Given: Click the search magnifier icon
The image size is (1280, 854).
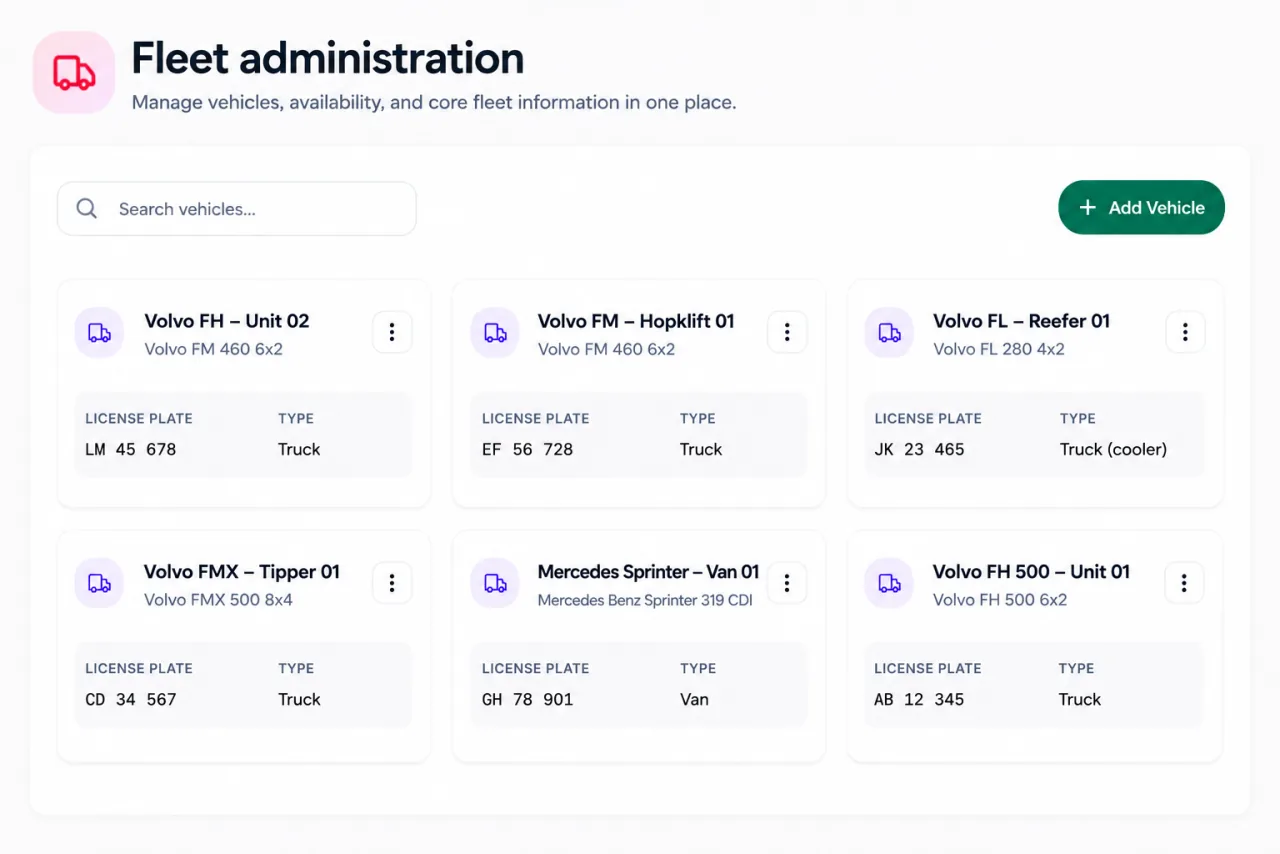Looking at the screenshot, I should click(x=87, y=208).
